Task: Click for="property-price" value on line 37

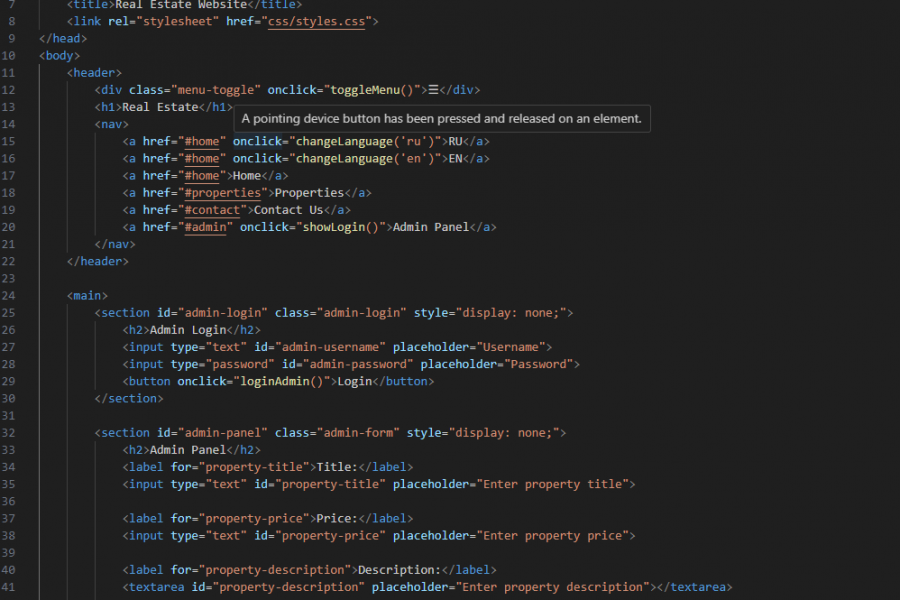Action: click(254, 518)
